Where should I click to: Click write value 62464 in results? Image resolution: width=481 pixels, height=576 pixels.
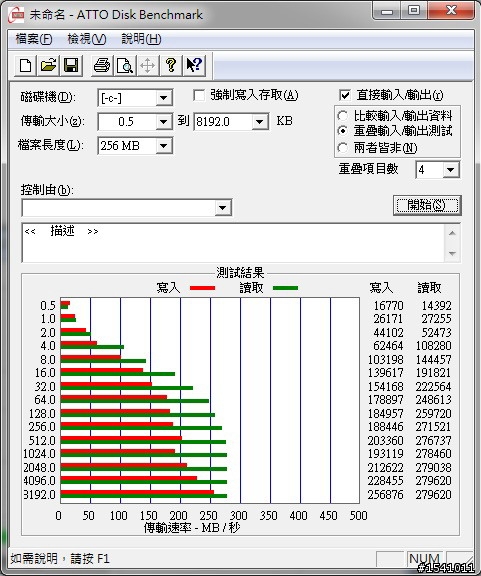tap(388, 346)
